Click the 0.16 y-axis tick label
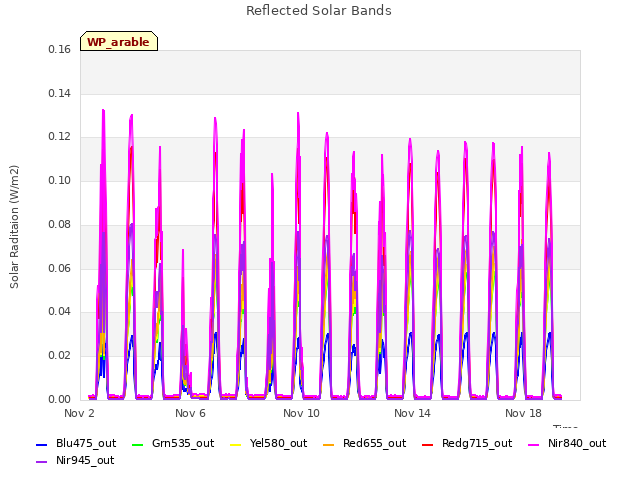 (x=60, y=50)
